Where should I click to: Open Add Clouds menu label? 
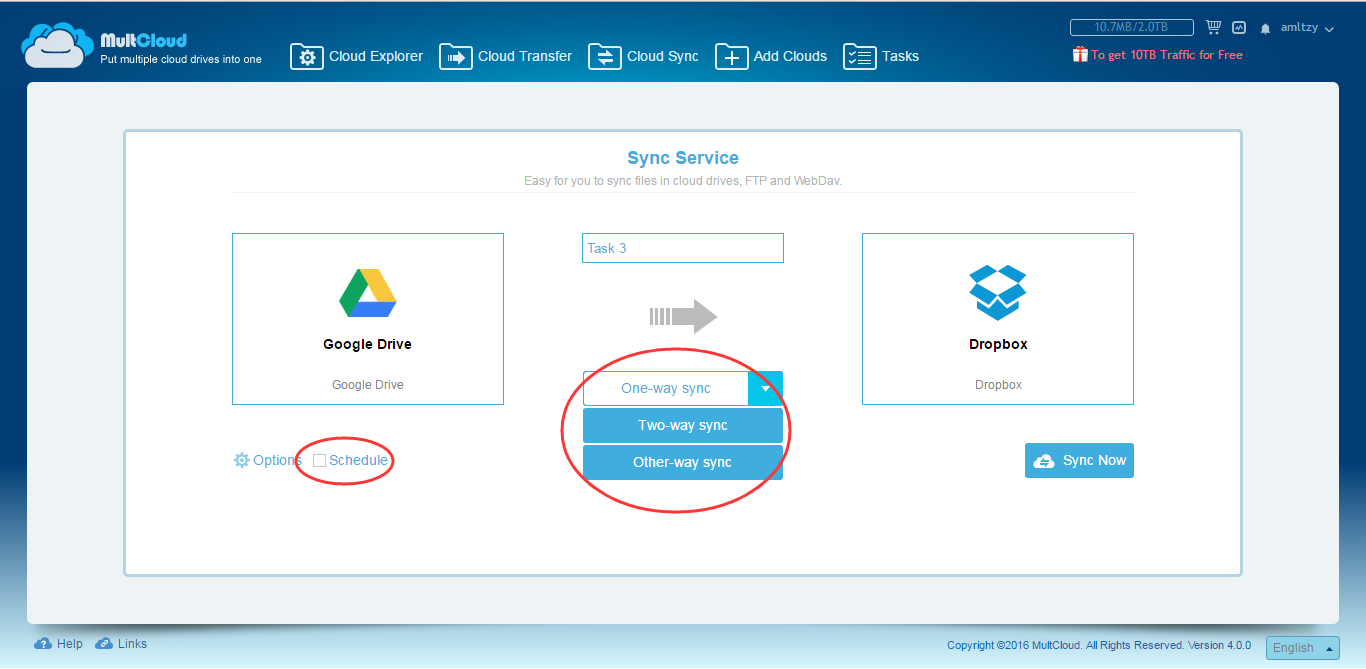[790, 56]
